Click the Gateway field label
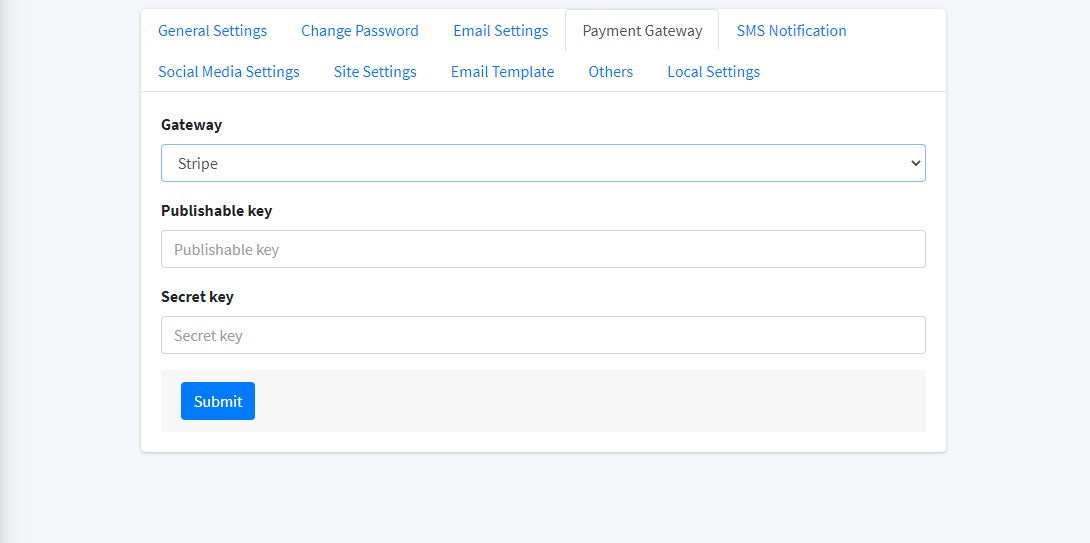The height and width of the screenshot is (543, 1090). [x=191, y=124]
